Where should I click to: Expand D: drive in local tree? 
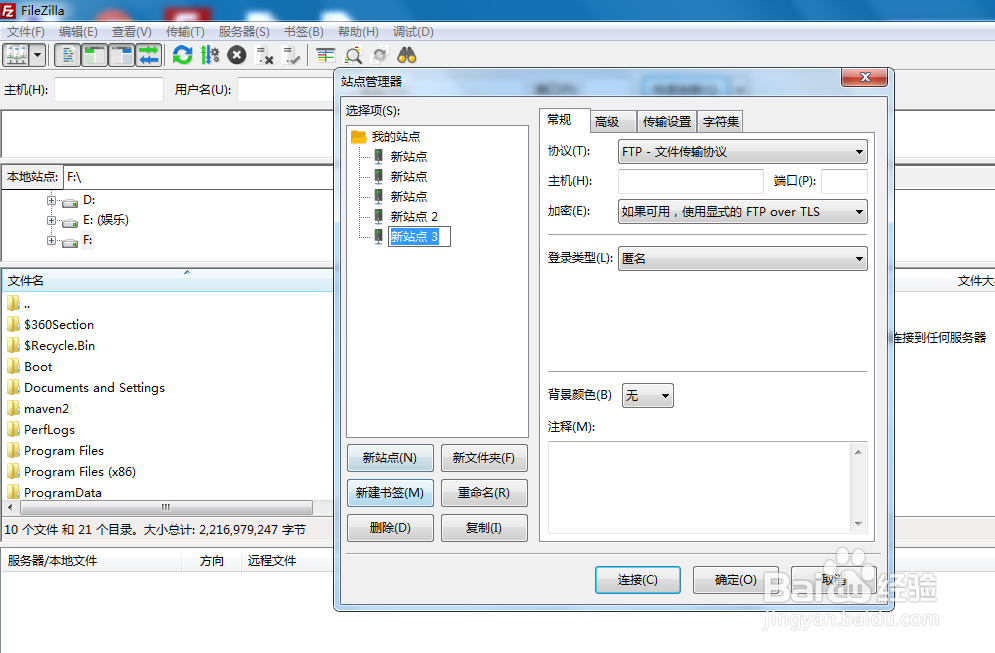click(x=51, y=200)
